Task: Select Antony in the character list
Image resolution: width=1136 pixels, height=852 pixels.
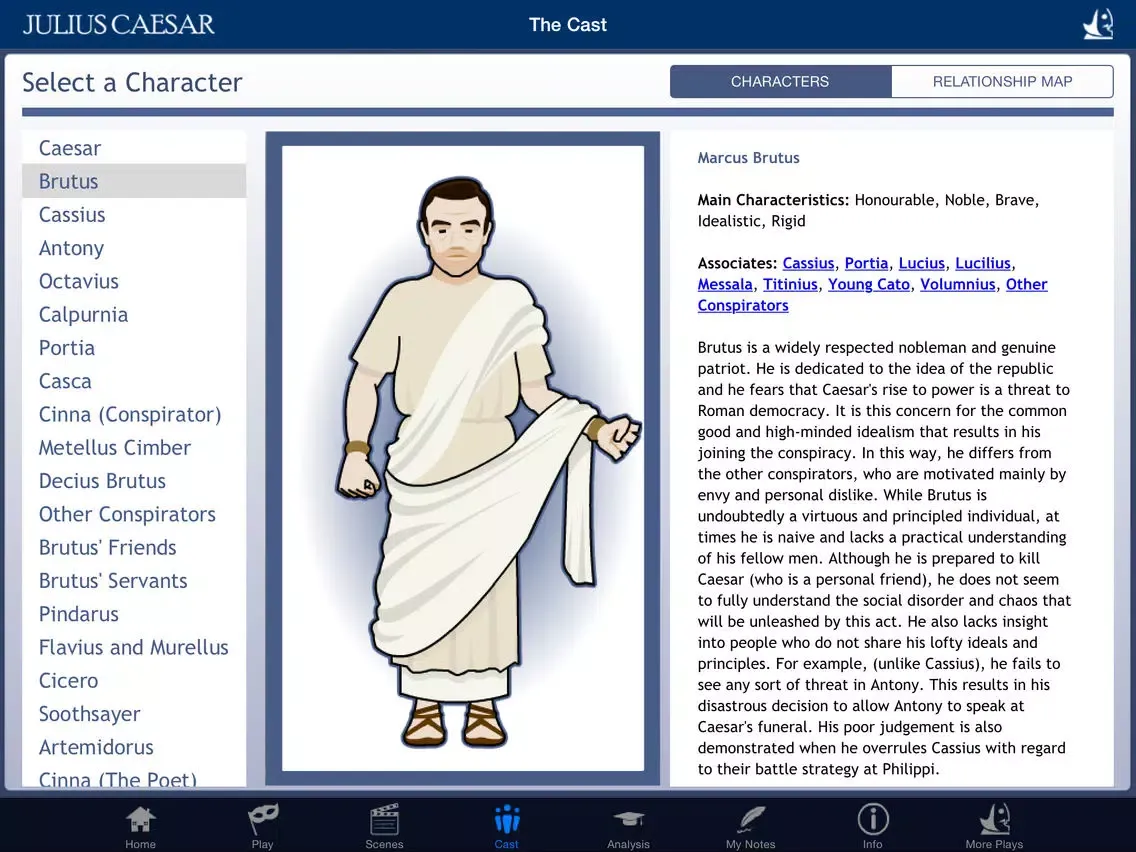Action: click(134, 248)
